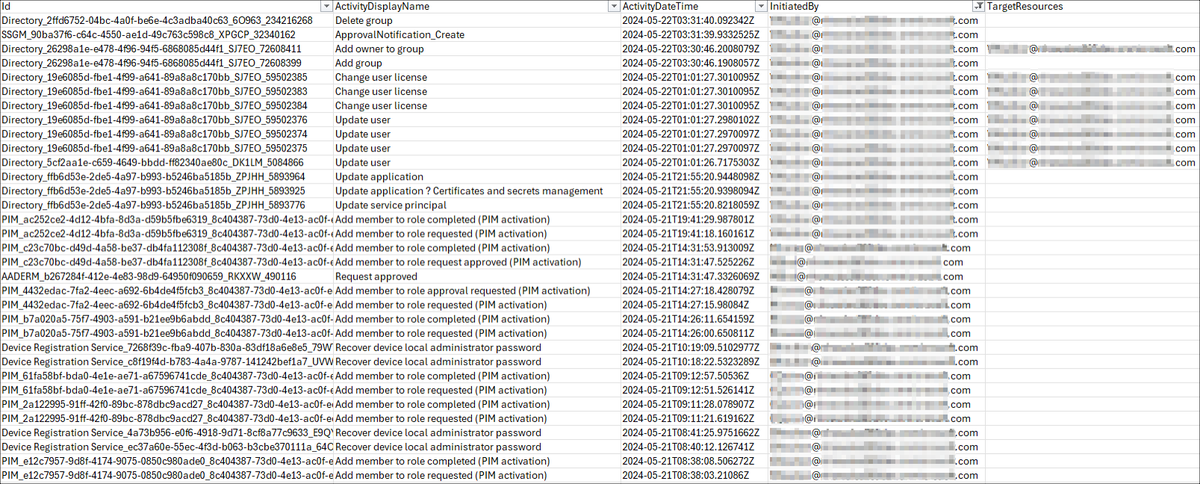This screenshot has width=1200, height=484.
Task: Select timestamp 2024-05-21T14:31:53.913009Z
Action: 693,247
